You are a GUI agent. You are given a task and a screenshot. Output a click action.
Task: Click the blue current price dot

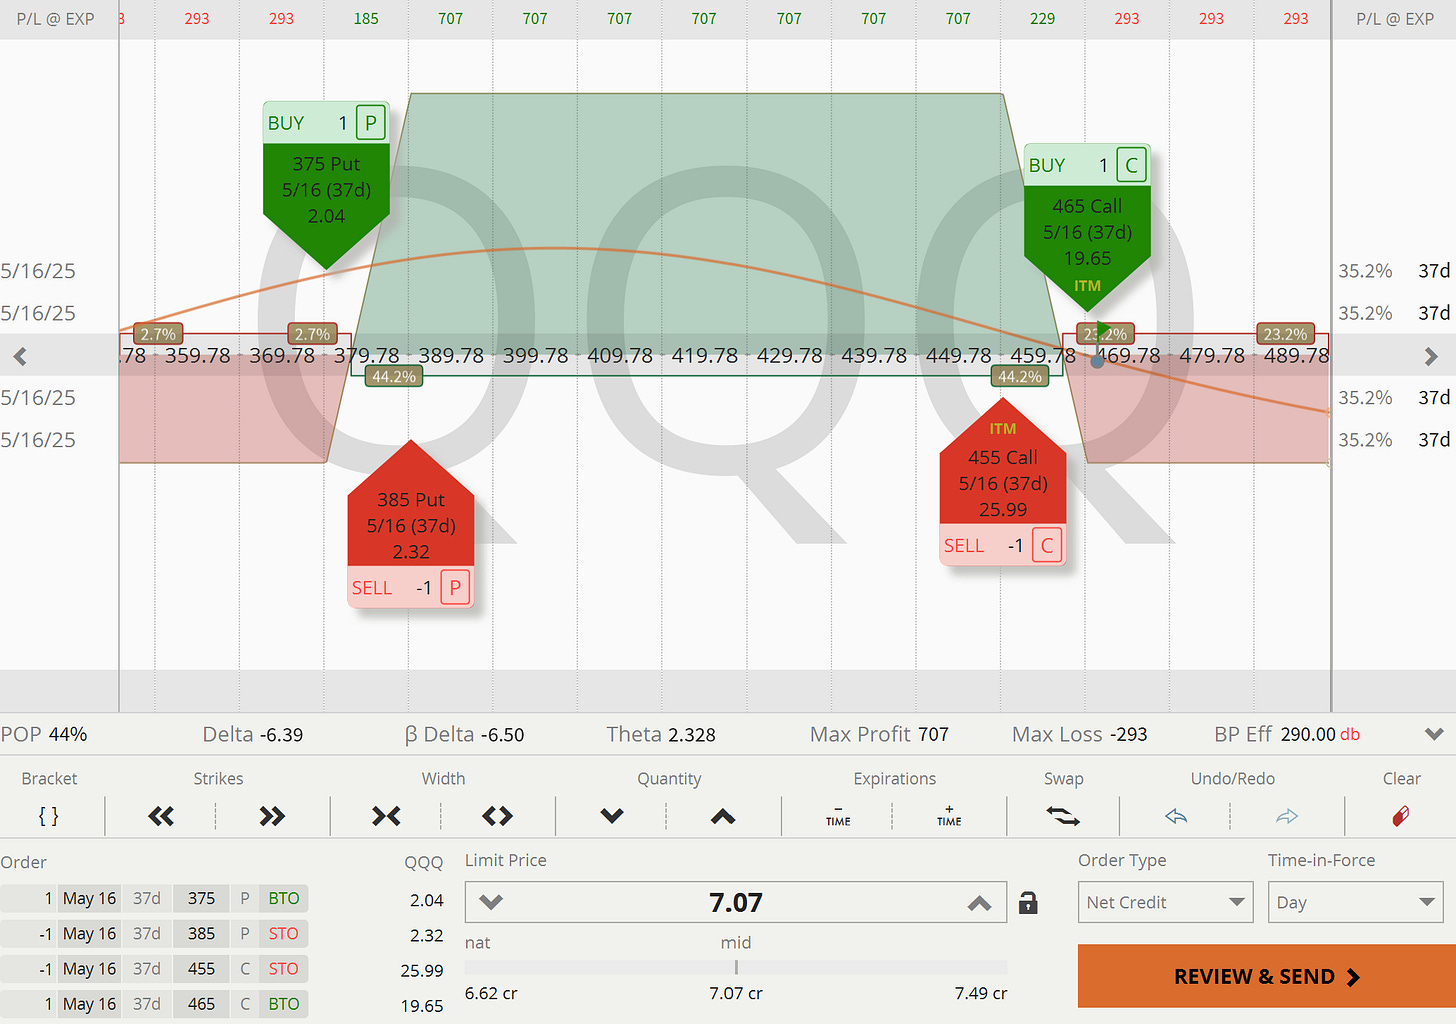(1097, 361)
